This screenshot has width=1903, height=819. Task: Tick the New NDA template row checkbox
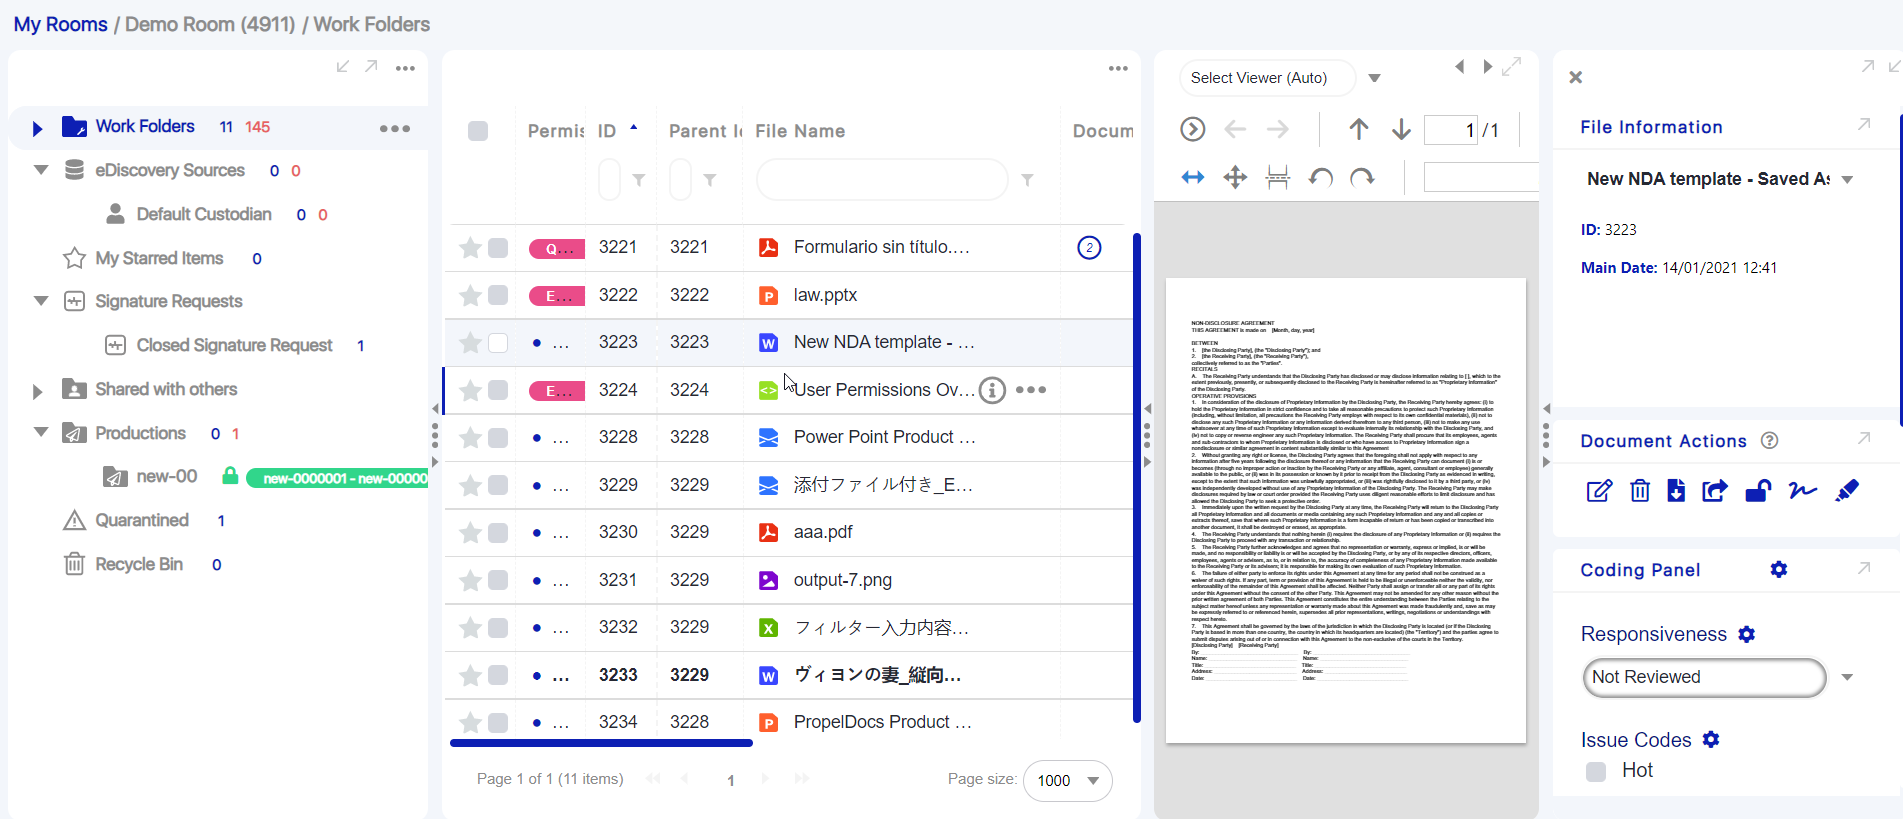pos(498,343)
